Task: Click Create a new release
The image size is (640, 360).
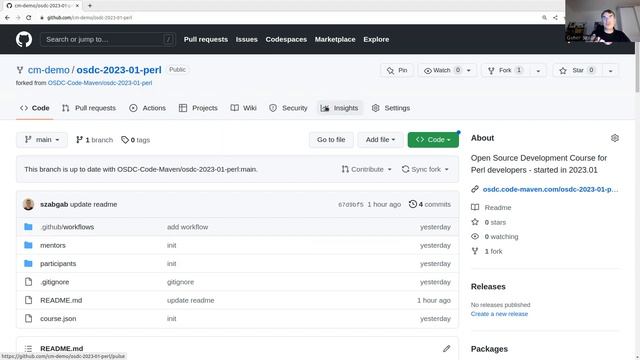Action: point(499,314)
